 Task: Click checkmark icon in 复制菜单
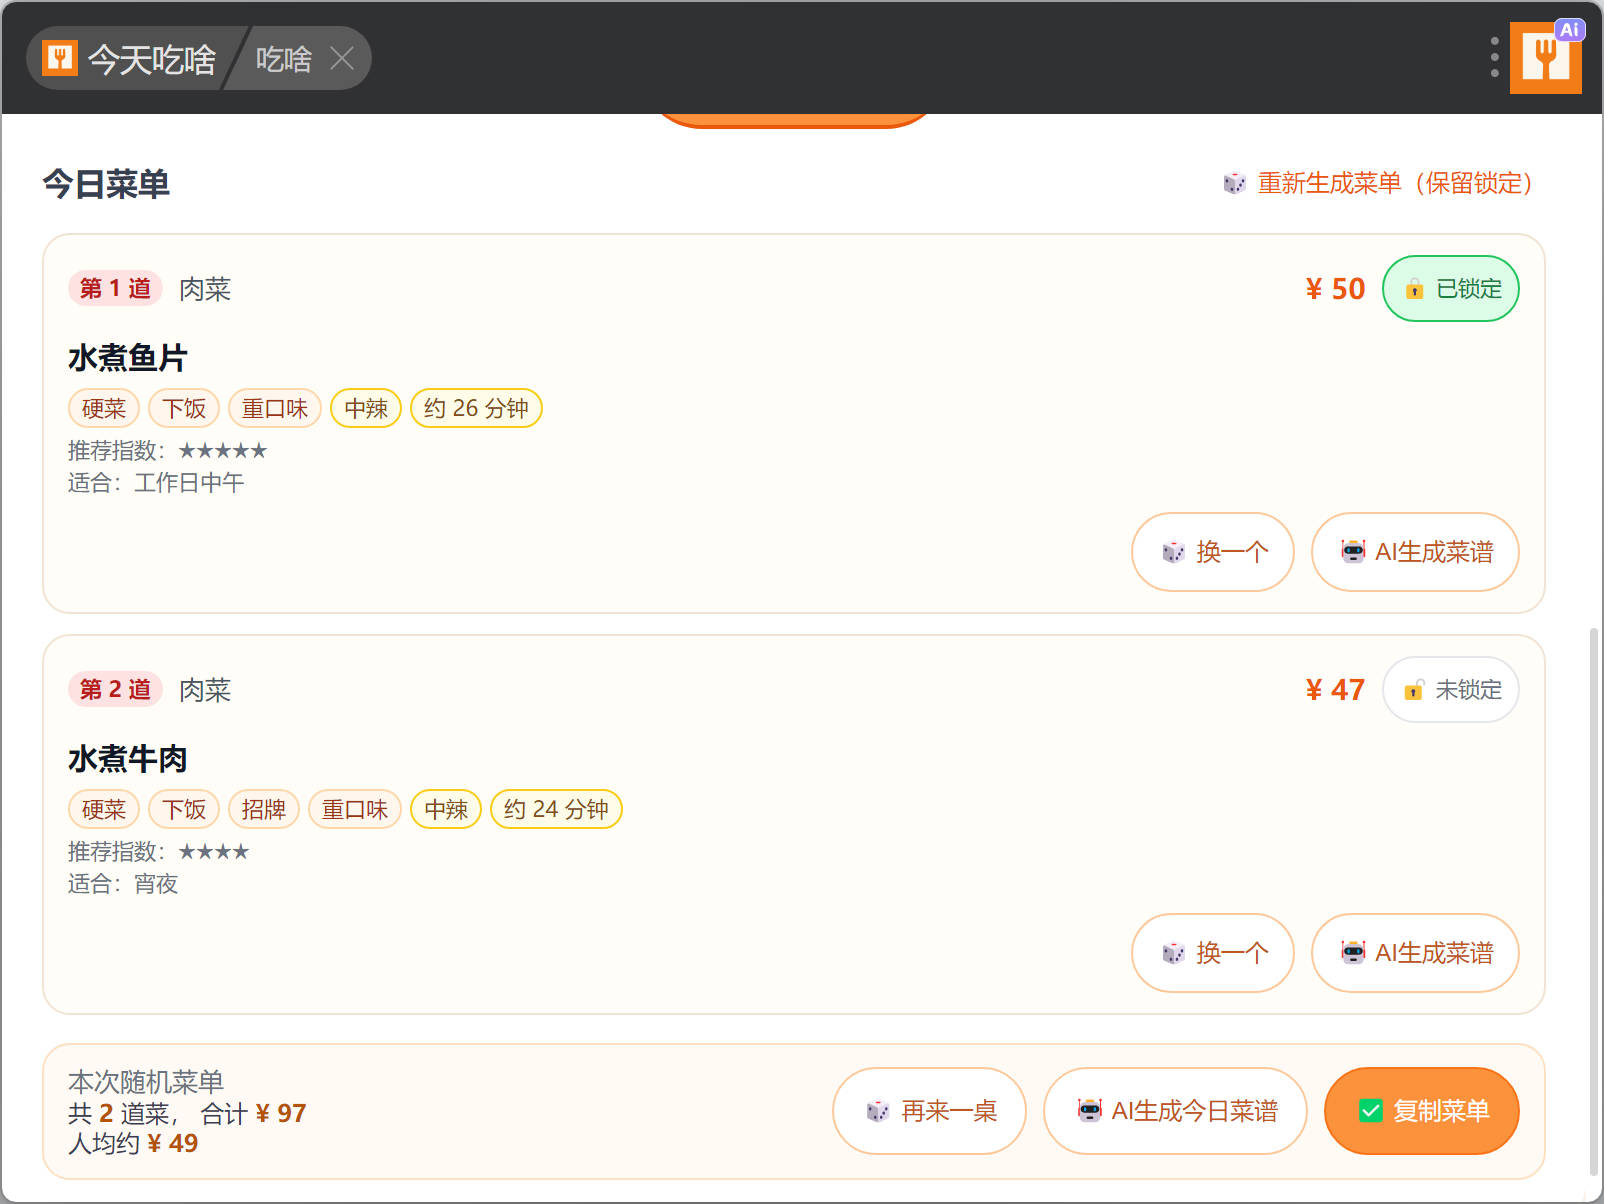(1370, 1111)
